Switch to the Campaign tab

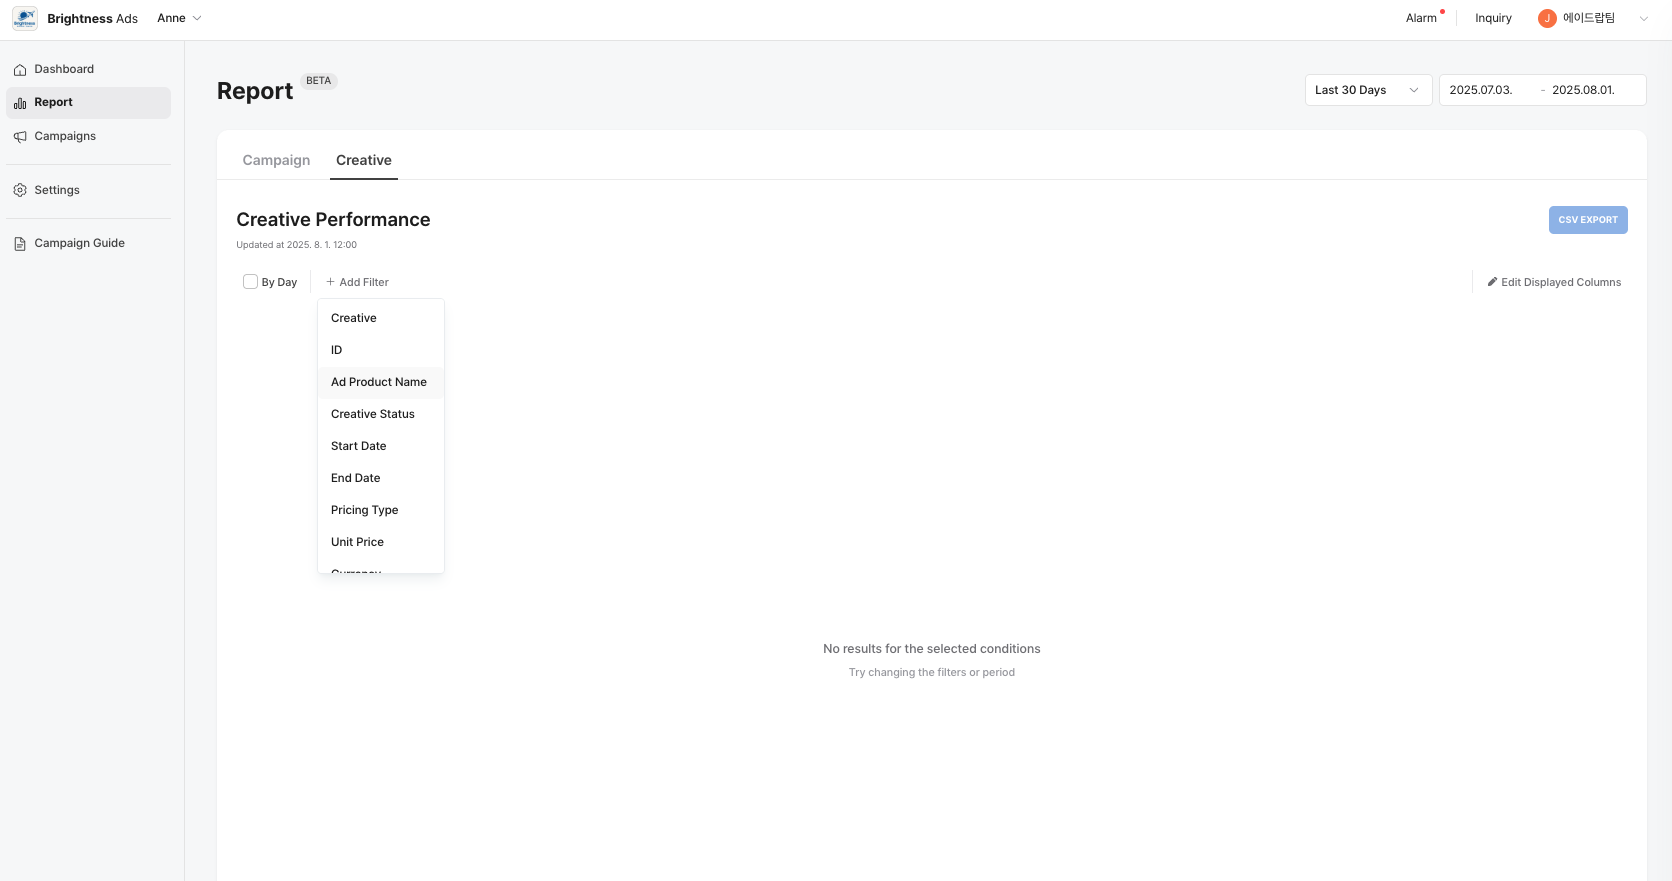[276, 161]
